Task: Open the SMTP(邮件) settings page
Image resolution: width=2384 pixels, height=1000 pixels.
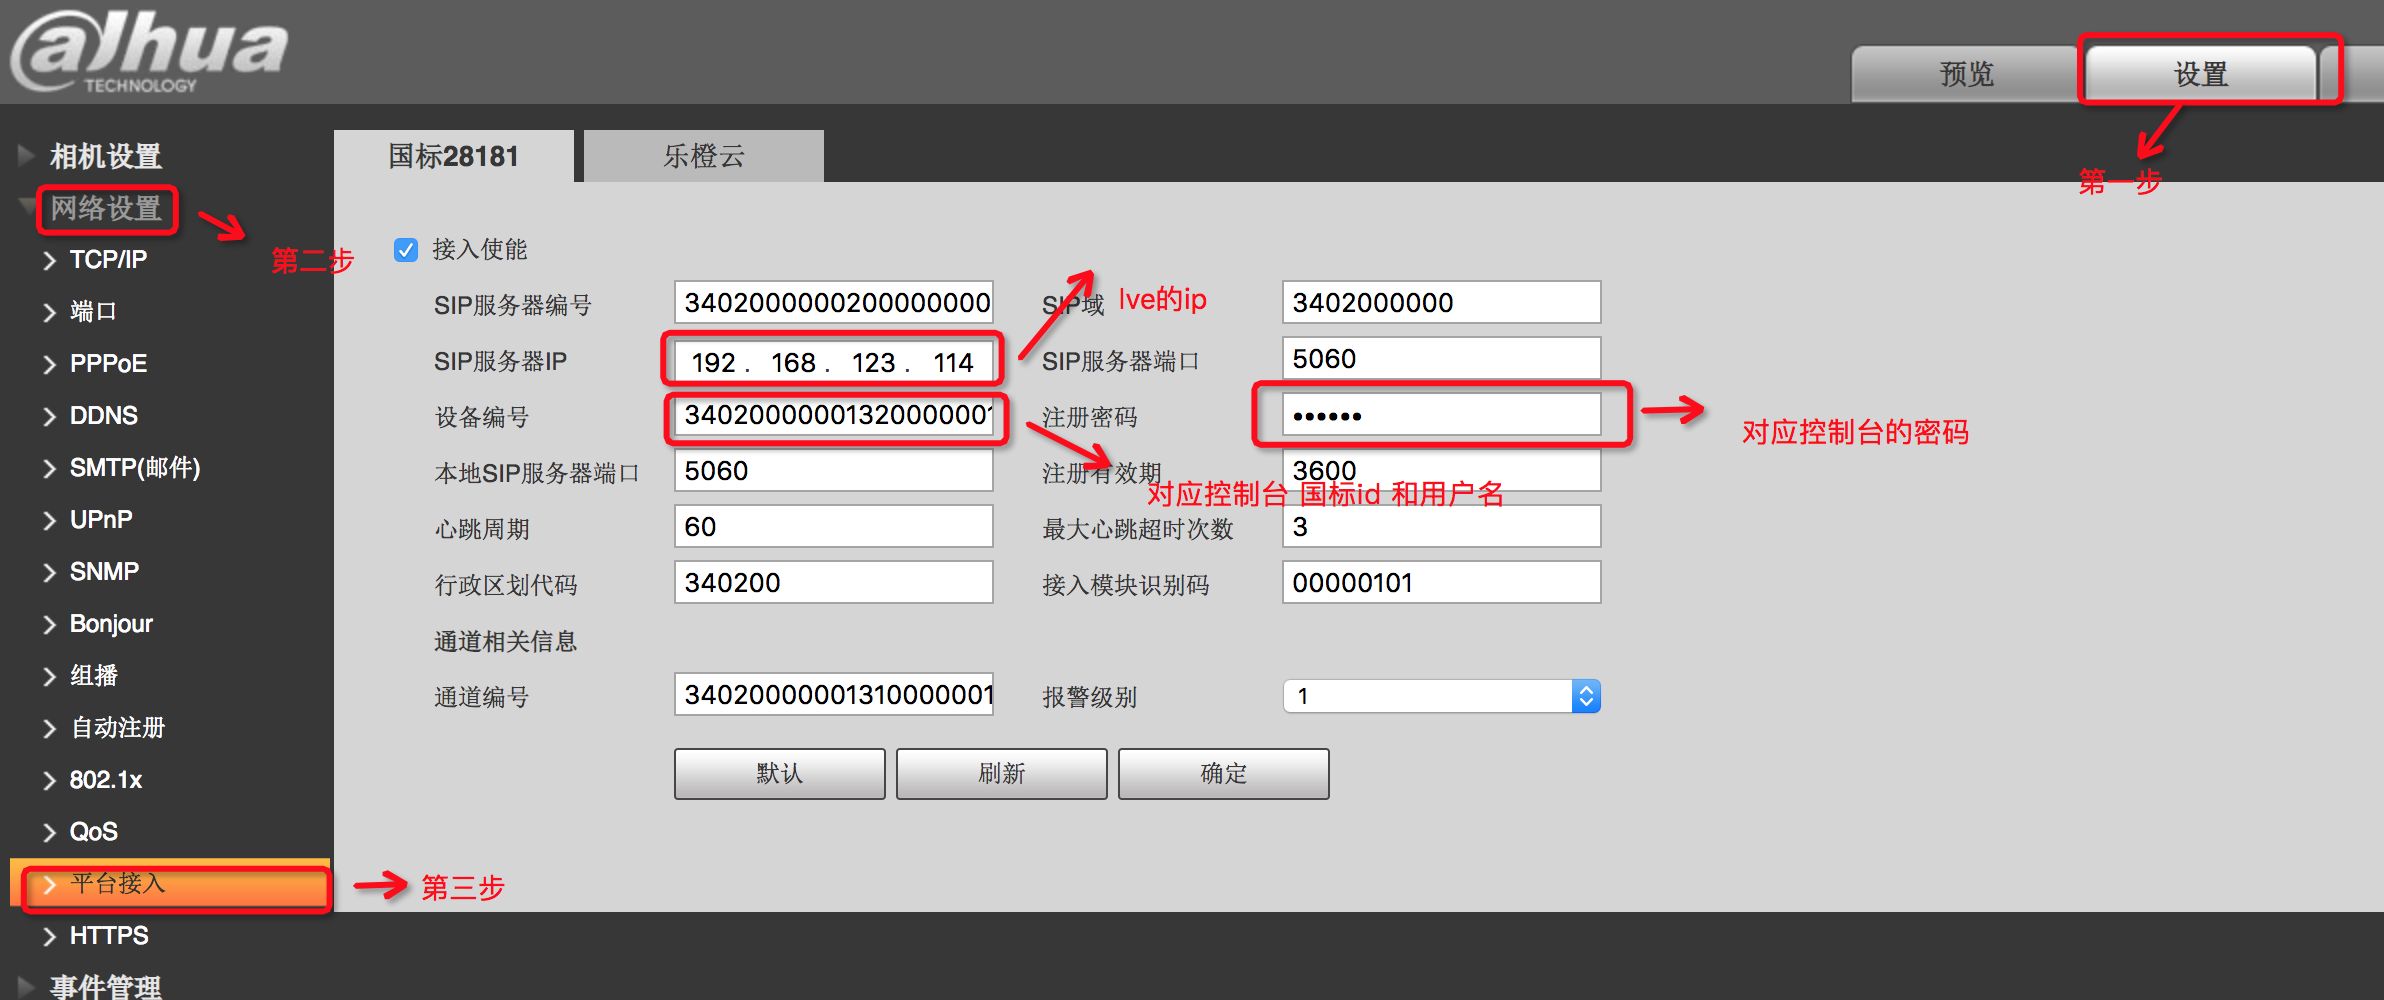Action: pos(134,468)
